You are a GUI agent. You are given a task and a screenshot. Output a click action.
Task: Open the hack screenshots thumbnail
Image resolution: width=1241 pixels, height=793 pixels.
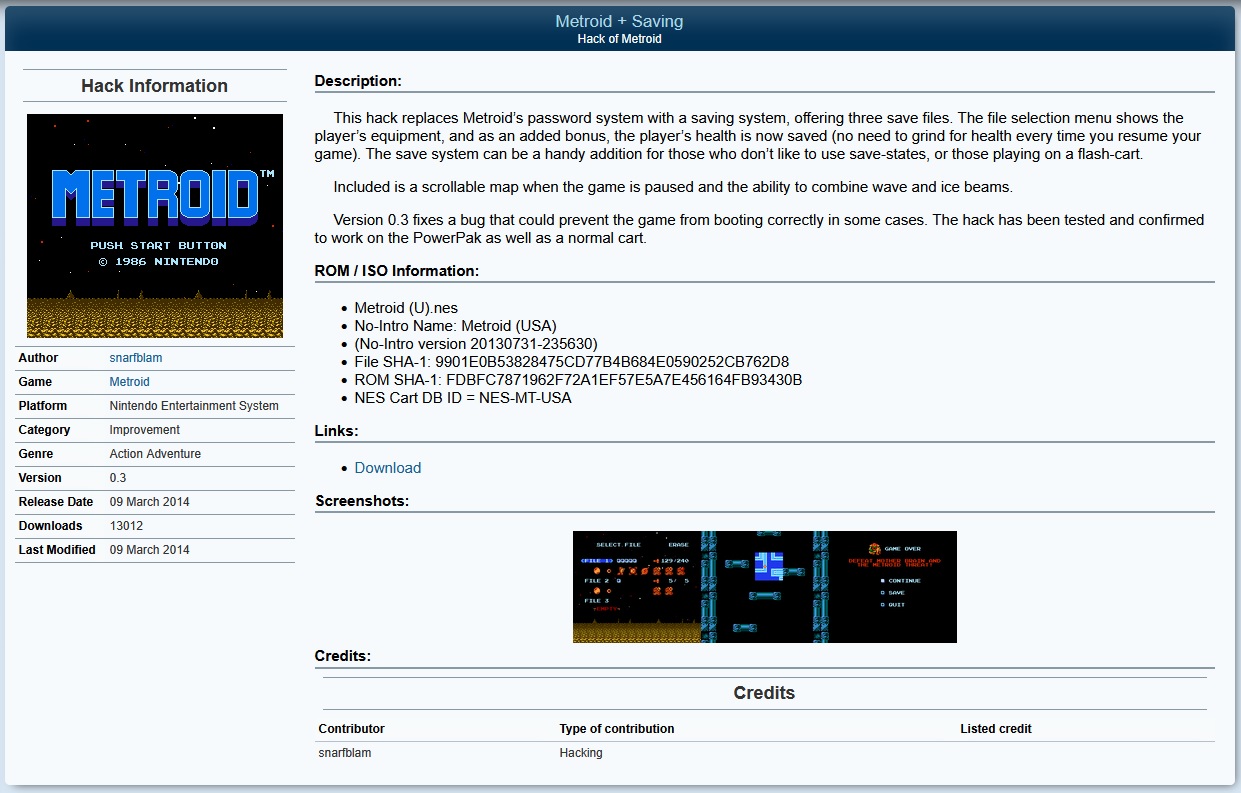[x=765, y=587]
